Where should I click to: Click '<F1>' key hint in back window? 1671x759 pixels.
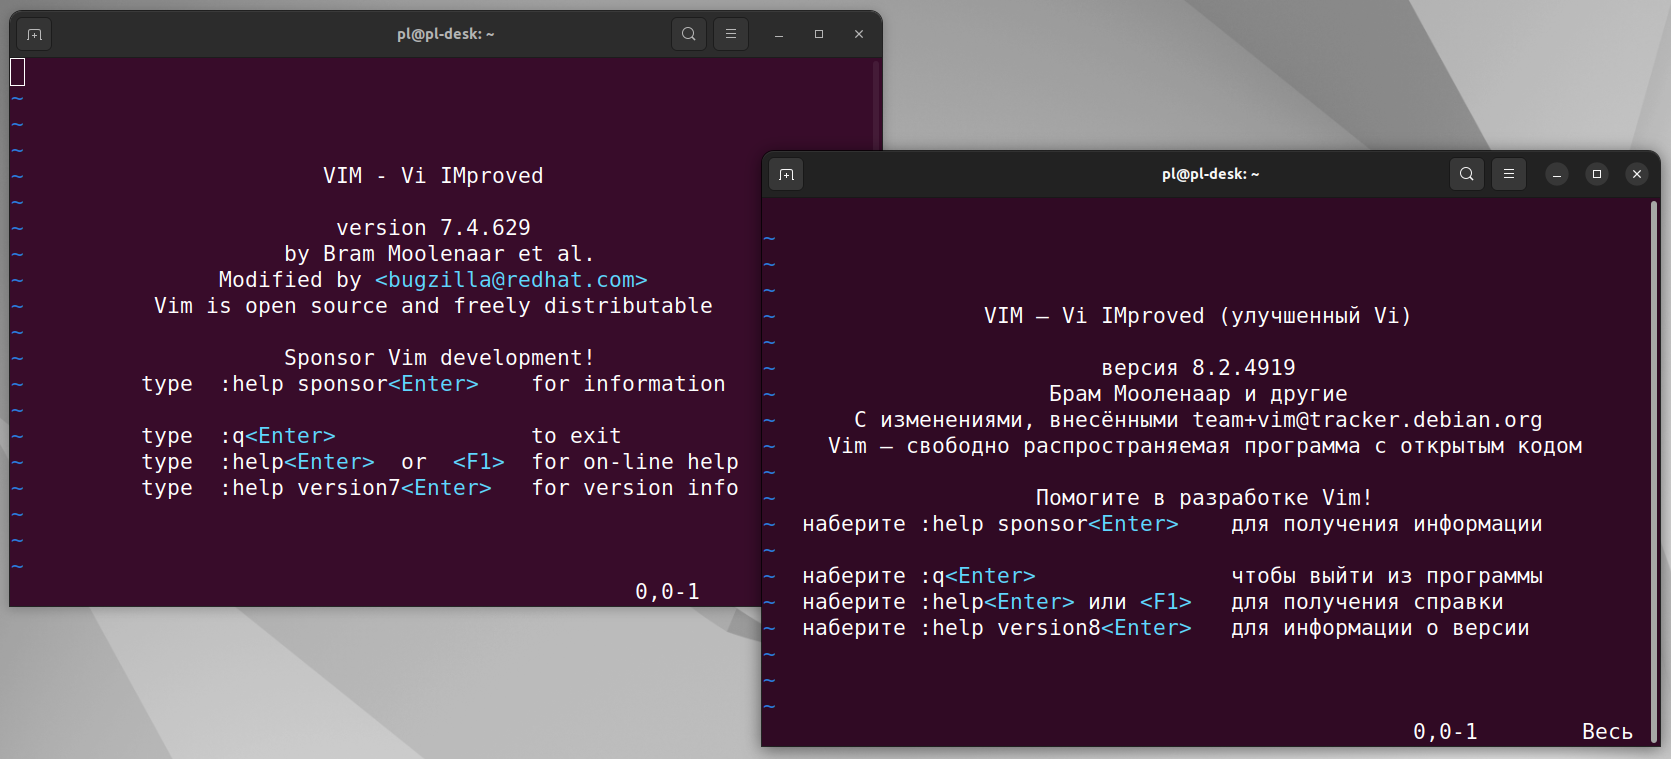[479, 462]
